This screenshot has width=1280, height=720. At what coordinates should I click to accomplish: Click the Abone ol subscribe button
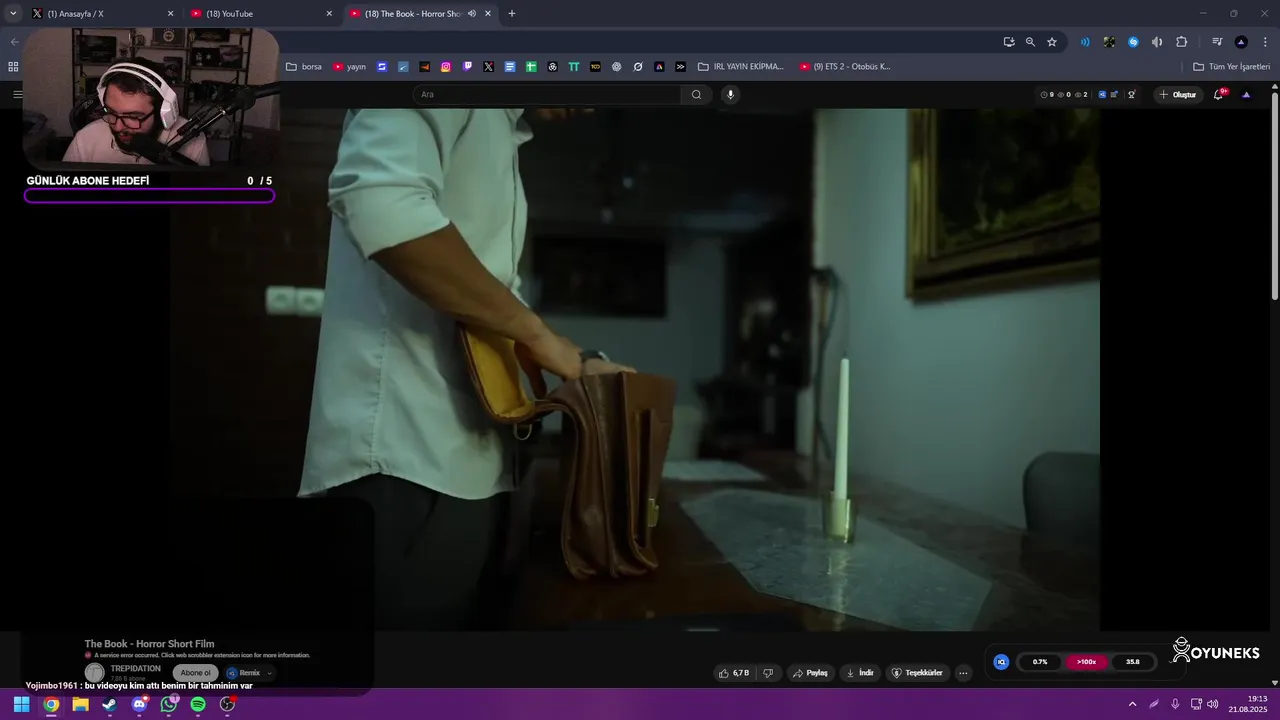[x=195, y=673]
